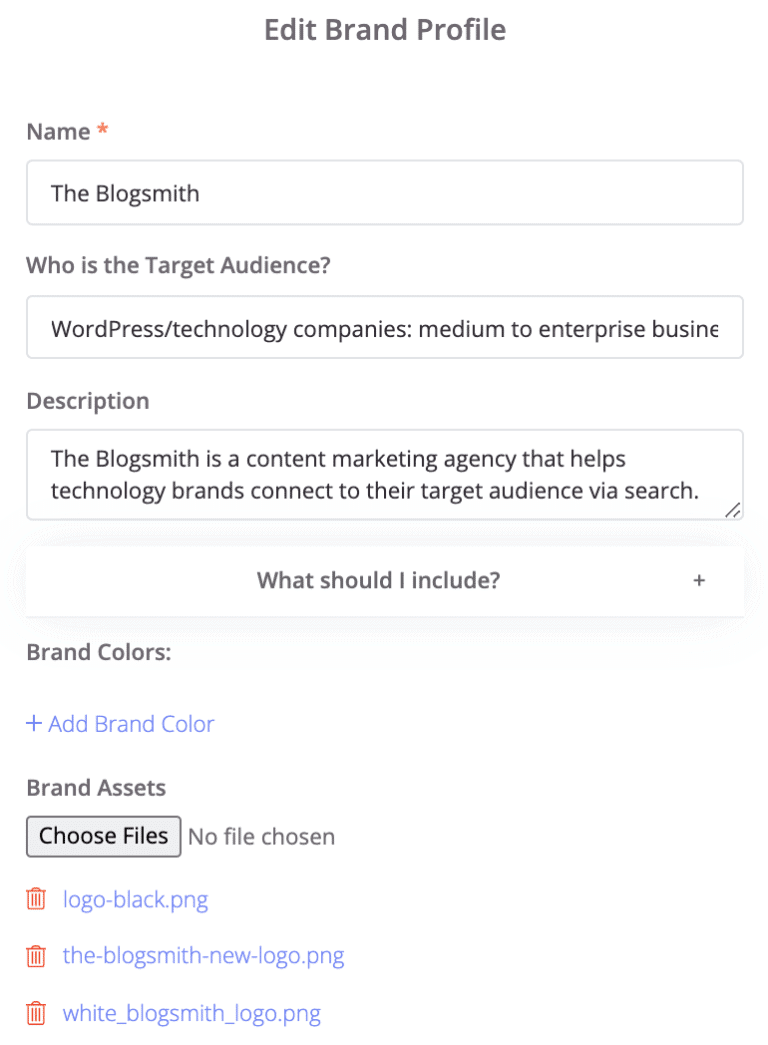Open the logo-black.png file link
The height and width of the screenshot is (1045, 768).
coord(136,899)
